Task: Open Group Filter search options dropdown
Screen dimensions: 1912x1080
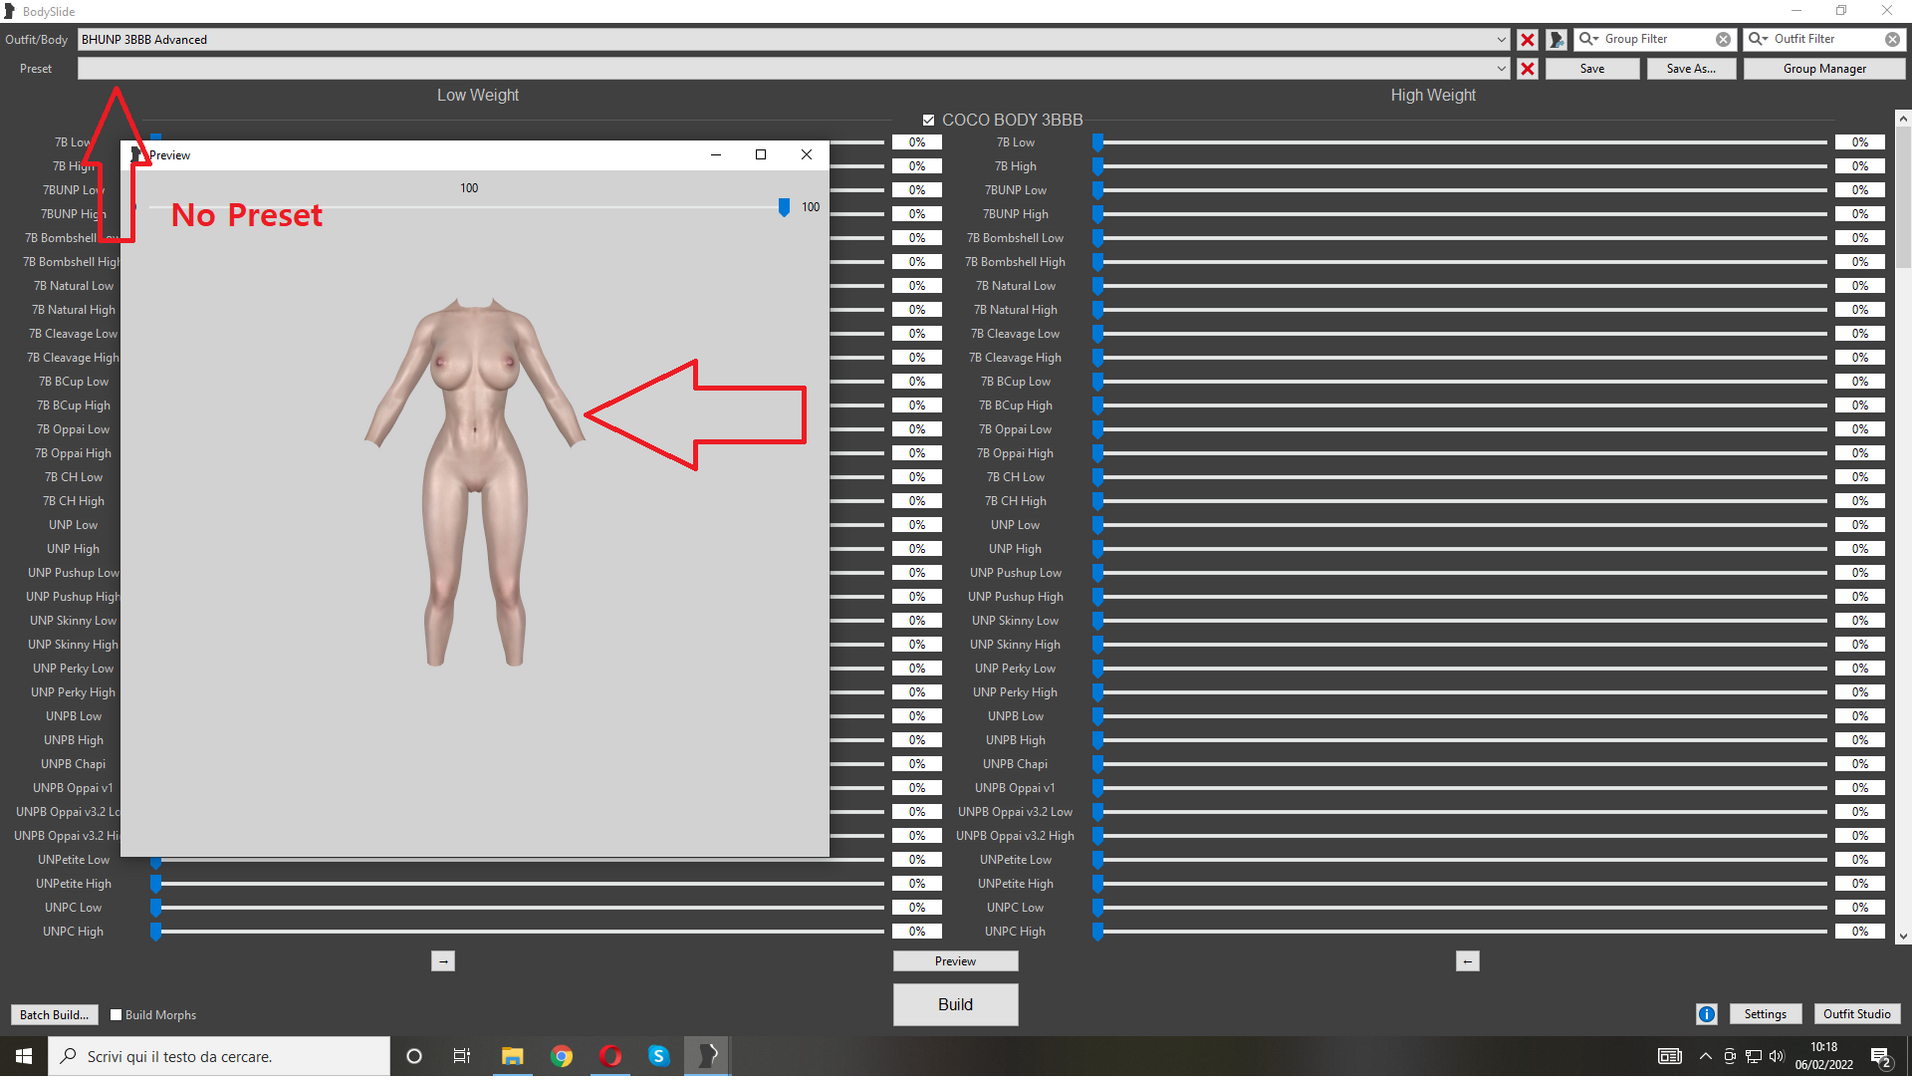Action: pyautogui.click(x=1589, y=39)
